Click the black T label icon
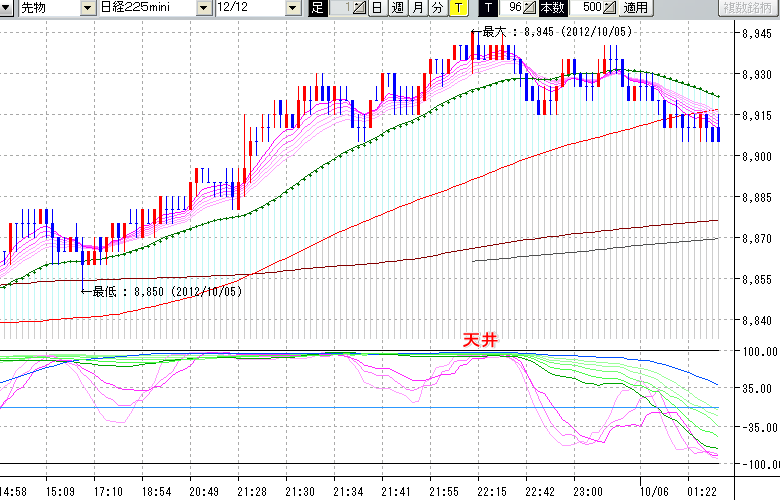 (x=490, y=8)
